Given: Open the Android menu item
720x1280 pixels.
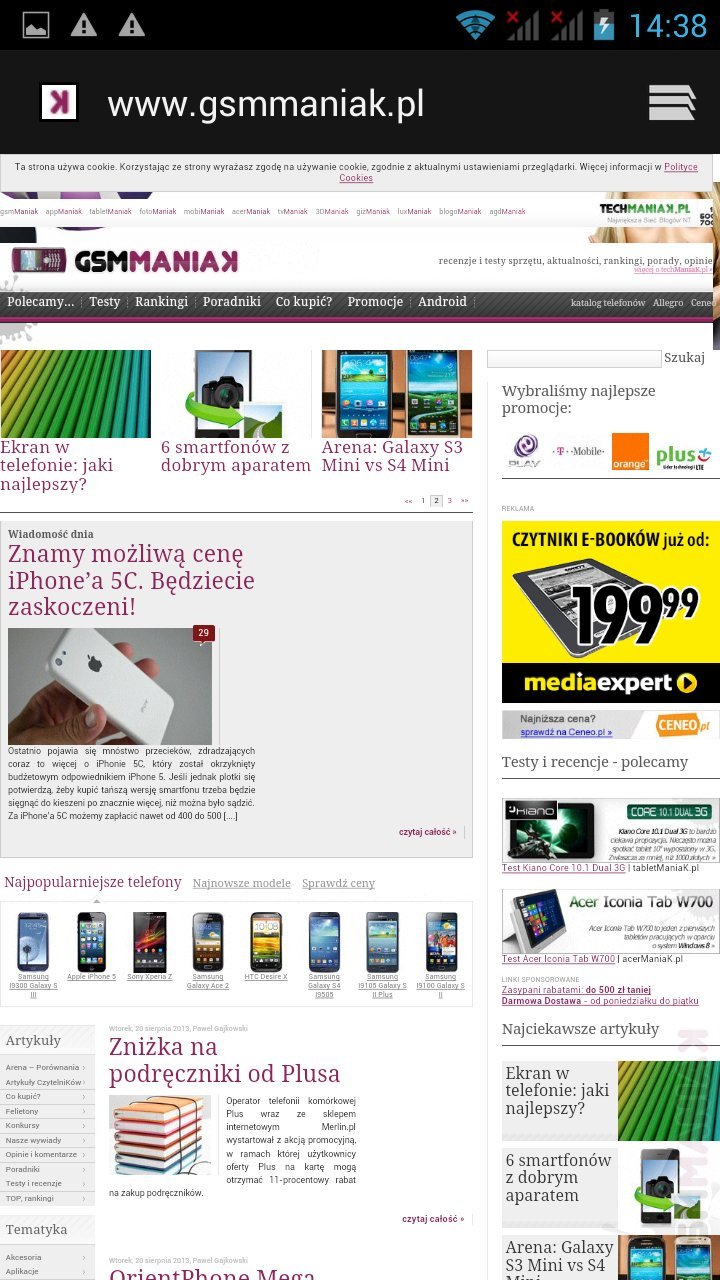Looking at the screenshot, I should tap(442, 302).
